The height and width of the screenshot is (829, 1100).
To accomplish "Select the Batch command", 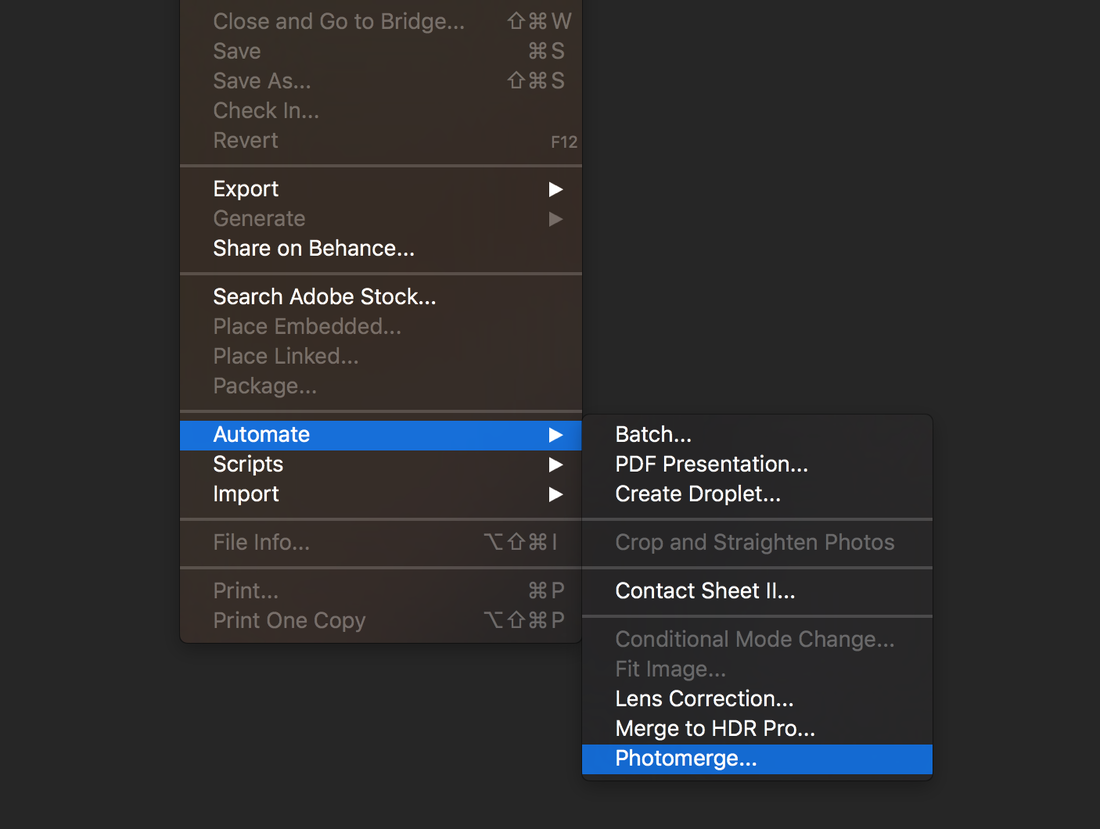I will tap(653, 435).
